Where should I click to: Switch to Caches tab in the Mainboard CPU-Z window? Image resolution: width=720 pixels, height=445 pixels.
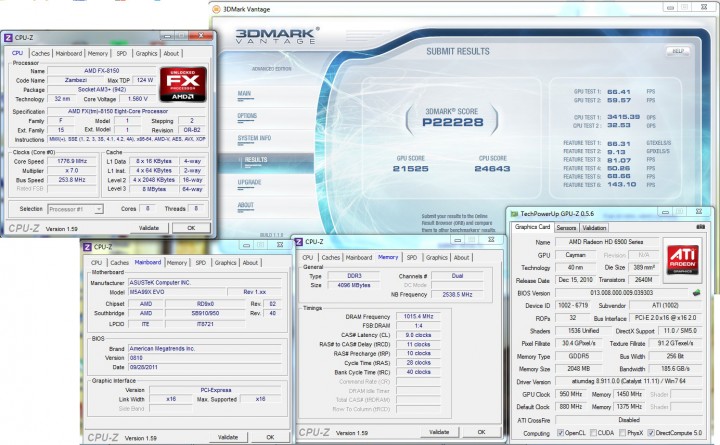pos(119,263)
